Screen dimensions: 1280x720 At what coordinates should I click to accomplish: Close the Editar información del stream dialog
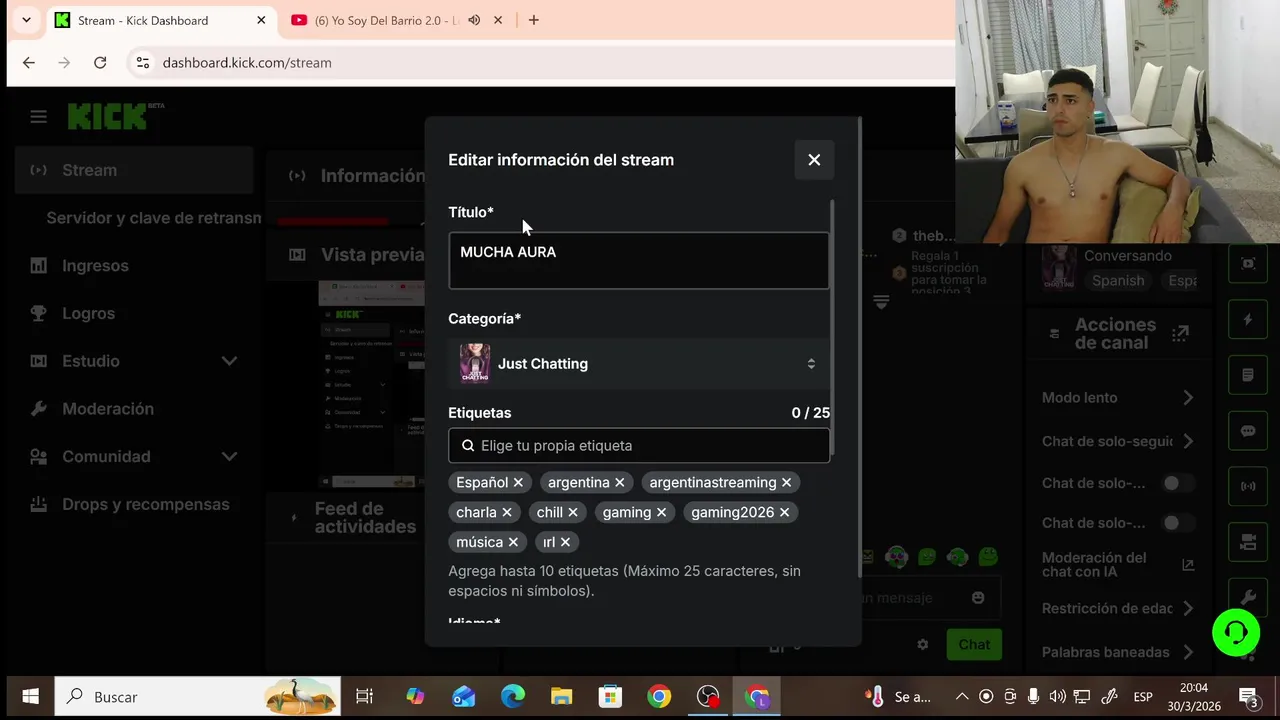pyautogui.click(x=814, y=160)
